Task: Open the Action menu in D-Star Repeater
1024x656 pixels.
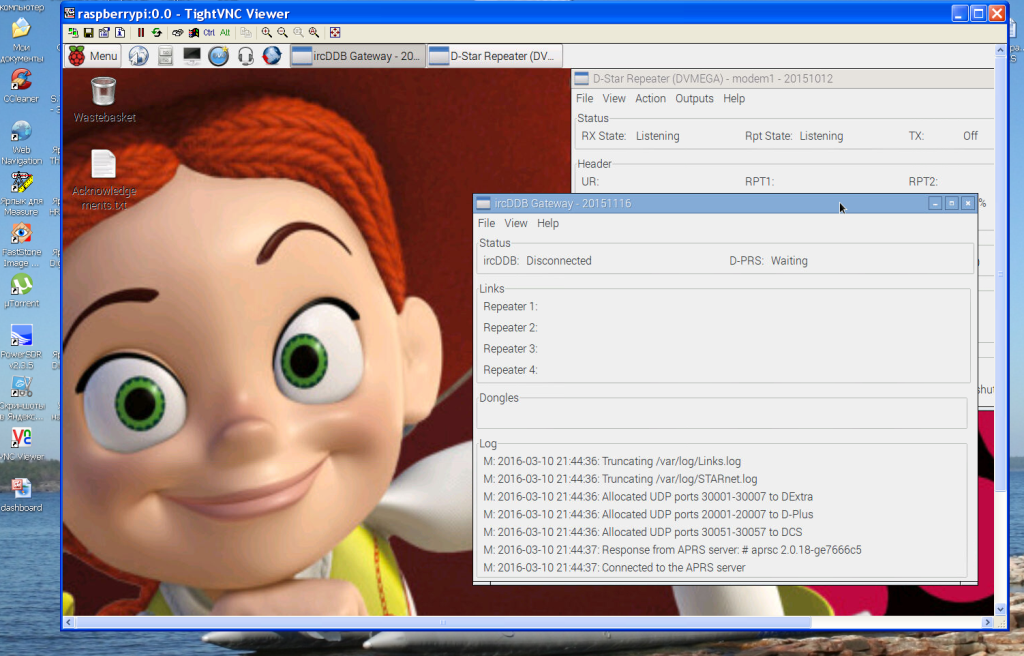Action: point(650,99)
